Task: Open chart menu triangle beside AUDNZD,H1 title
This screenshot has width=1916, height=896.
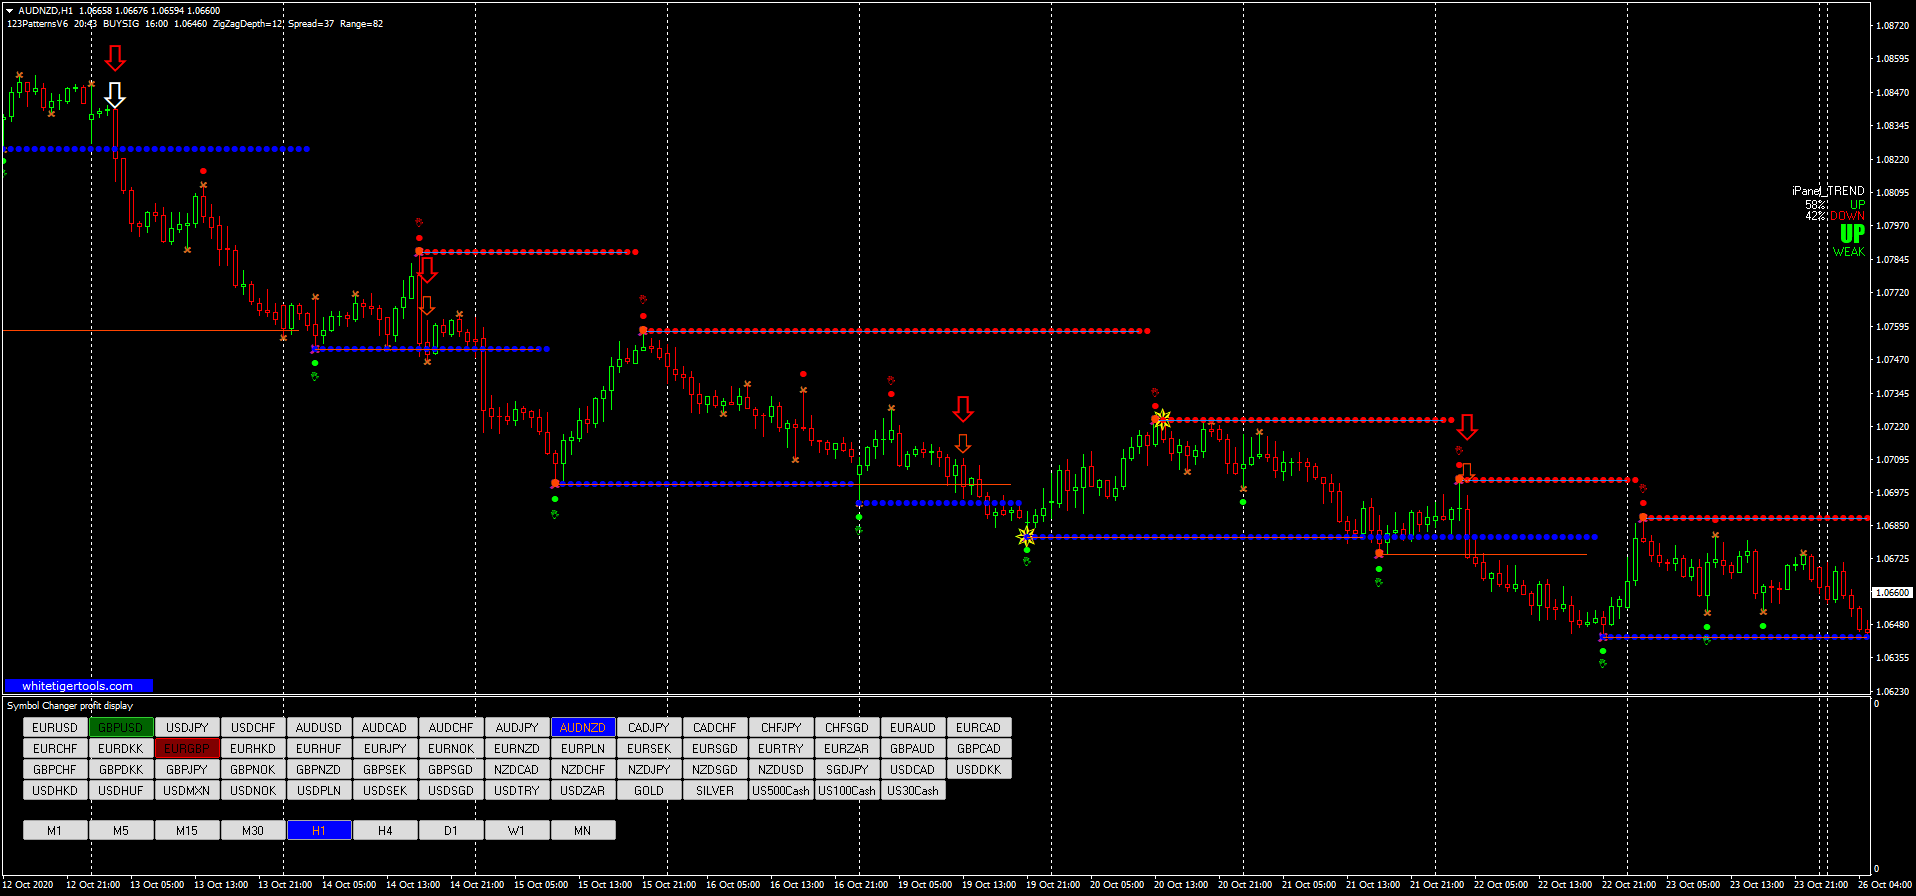Action: [x=9, y=10]
